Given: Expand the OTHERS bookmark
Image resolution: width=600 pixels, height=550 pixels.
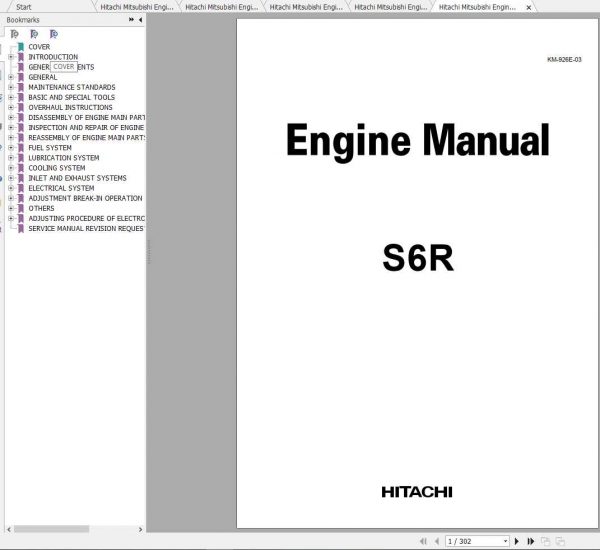Looking at the screenshot, I should (x=11, y=208).
